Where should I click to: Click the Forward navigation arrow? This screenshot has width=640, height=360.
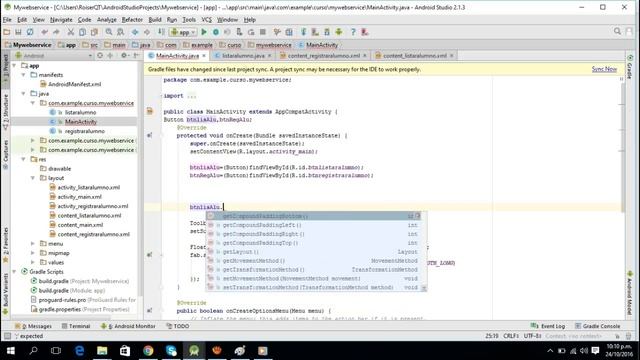point(147,32)
